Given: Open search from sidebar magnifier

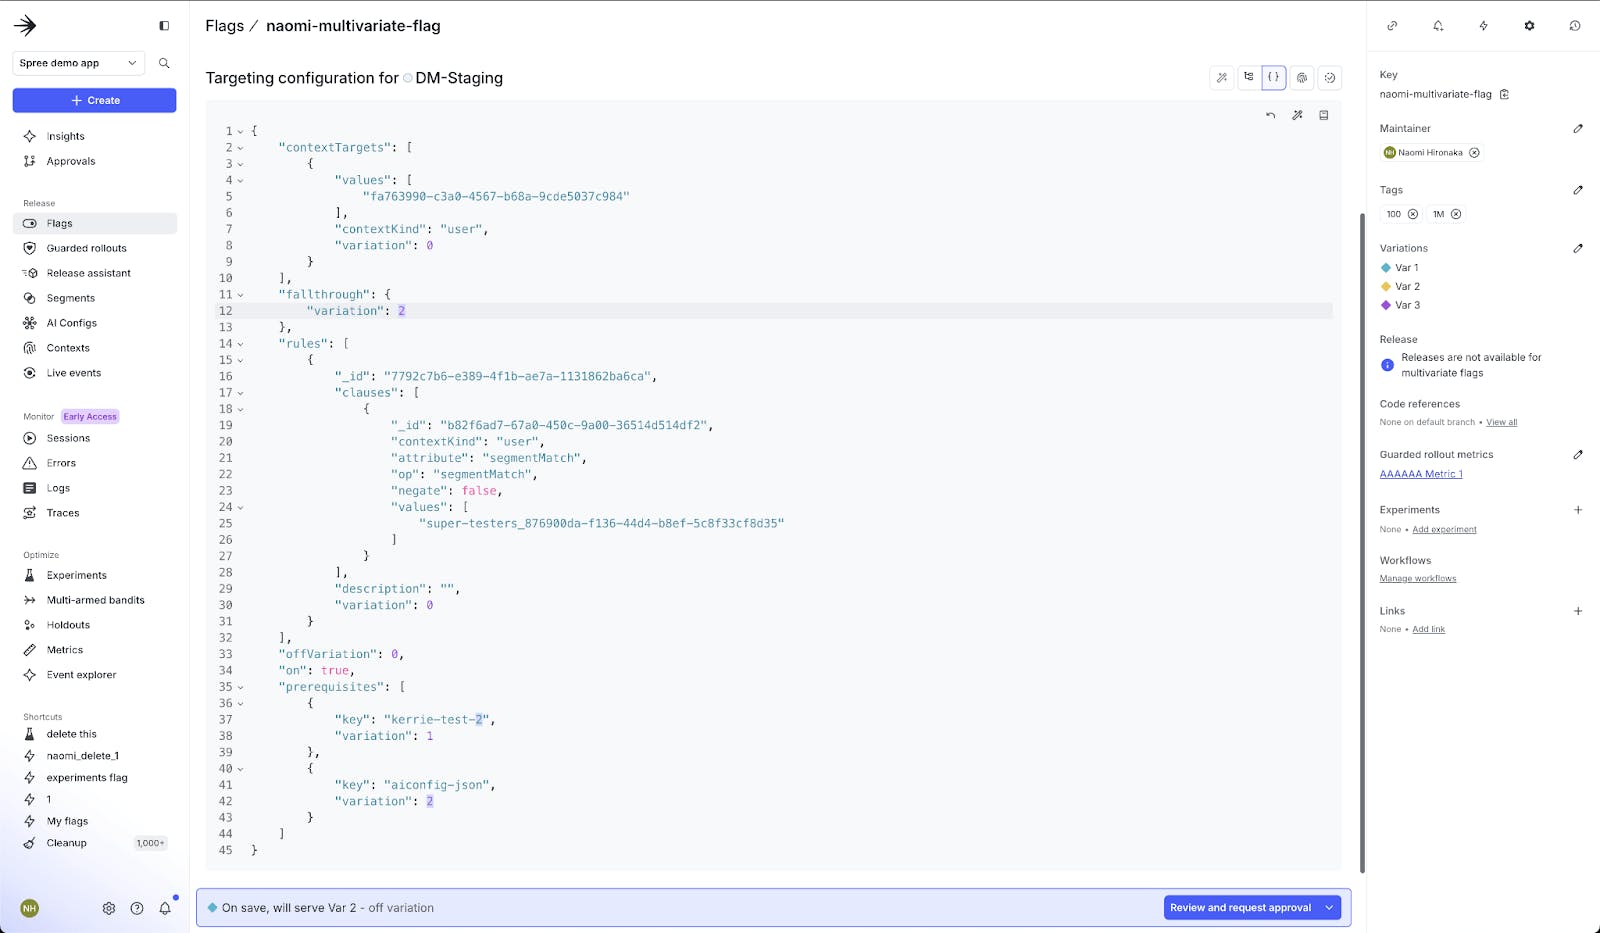Looking at the screenshot, I should [x=164, y=63].
